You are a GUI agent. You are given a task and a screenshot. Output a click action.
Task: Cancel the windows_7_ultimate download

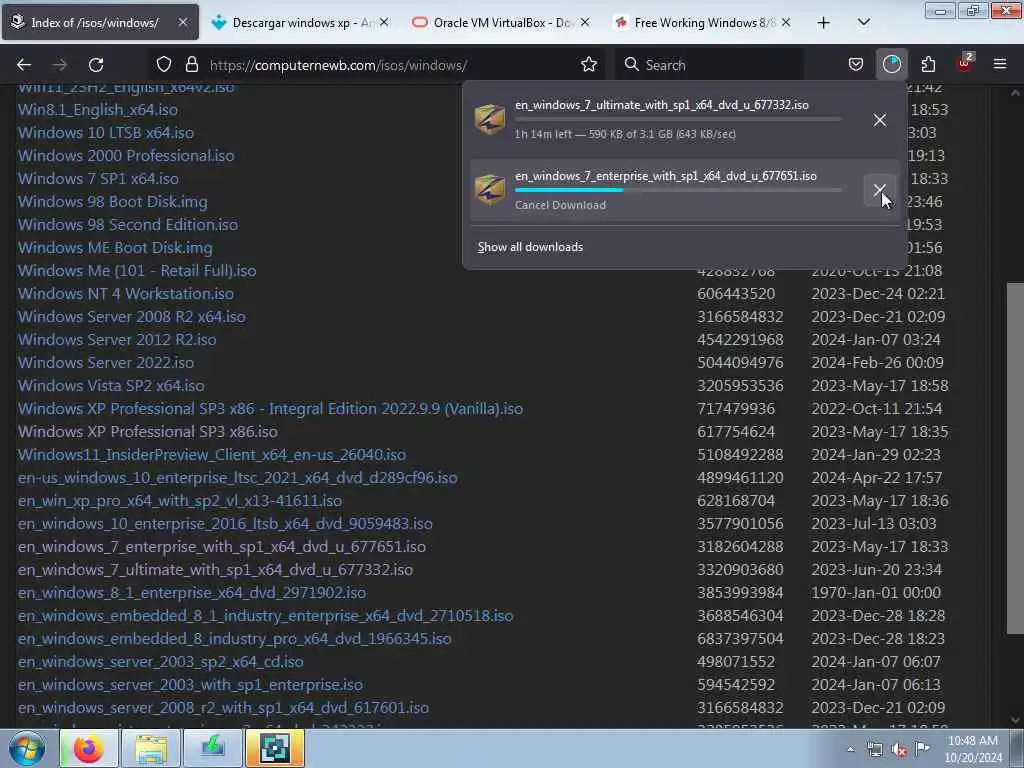click(880, 120)
